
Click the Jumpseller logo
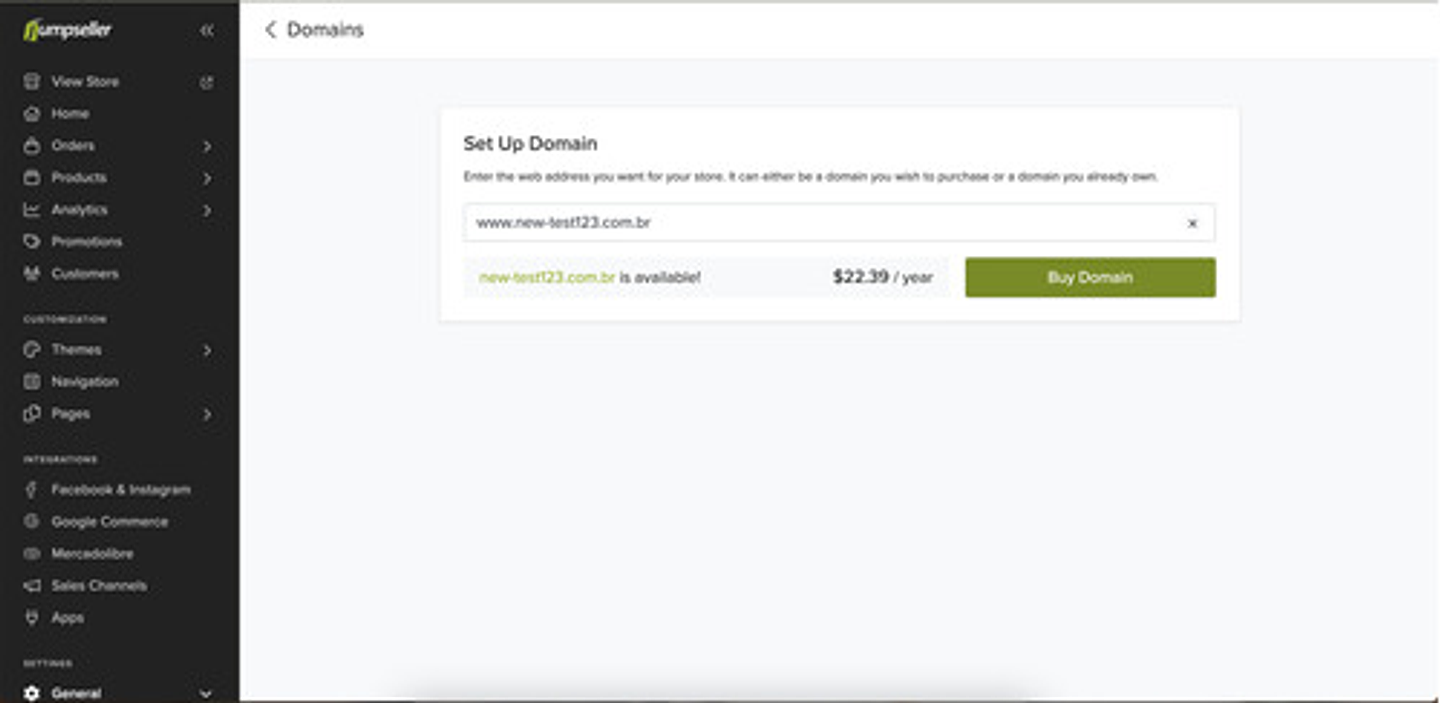pos(67,30)
